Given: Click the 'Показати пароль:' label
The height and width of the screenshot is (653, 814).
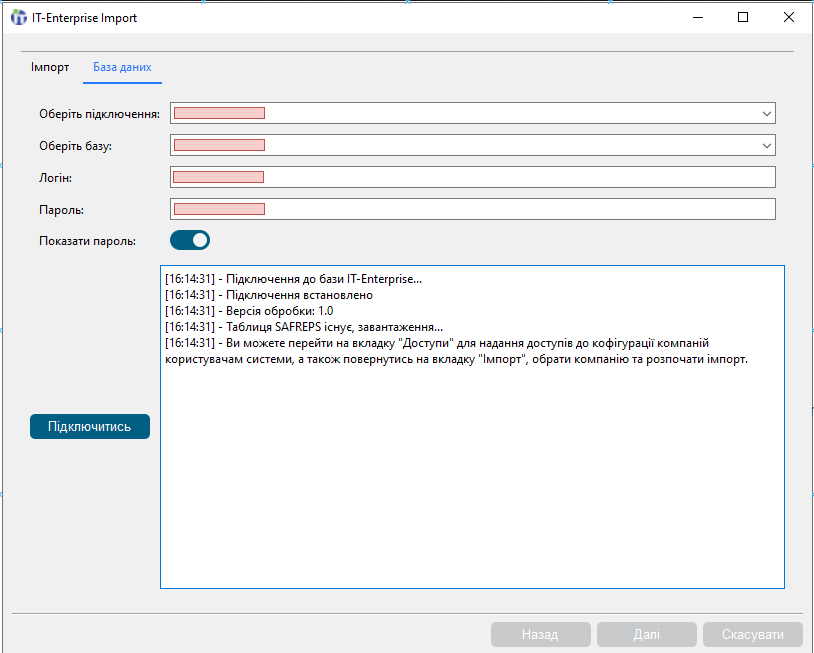Looking at the screenshot, I should coord(87,241).
